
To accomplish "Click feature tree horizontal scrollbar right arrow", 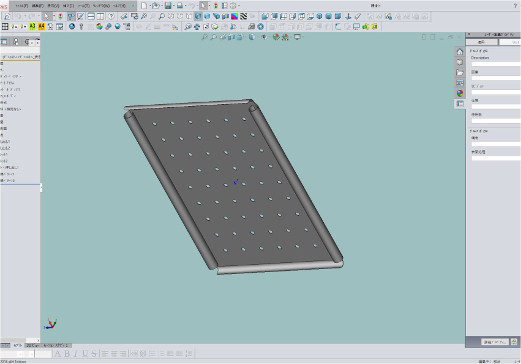I will [x=38, y=340].
